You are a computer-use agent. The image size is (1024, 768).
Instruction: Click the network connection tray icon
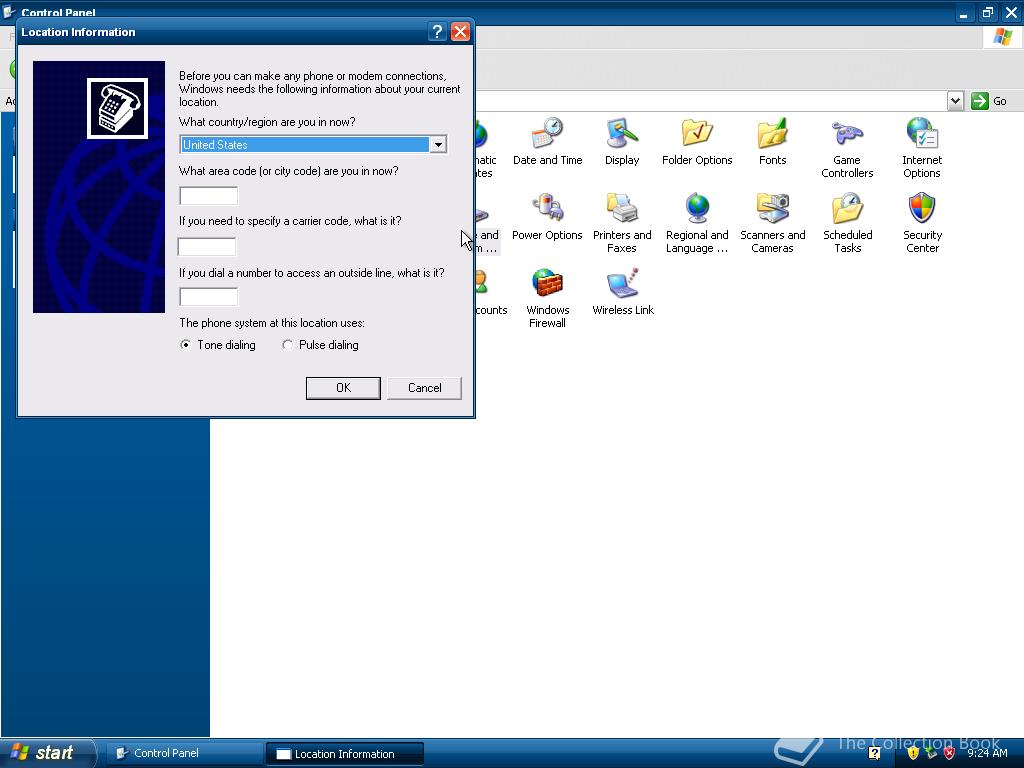(931, 753)
